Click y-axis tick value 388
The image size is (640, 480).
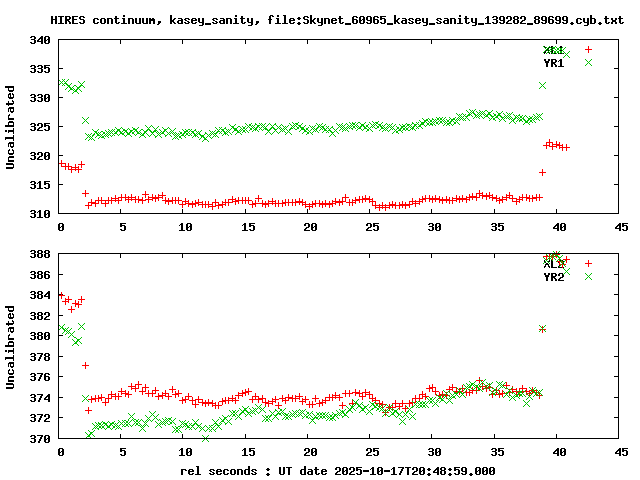coord(40,254)
